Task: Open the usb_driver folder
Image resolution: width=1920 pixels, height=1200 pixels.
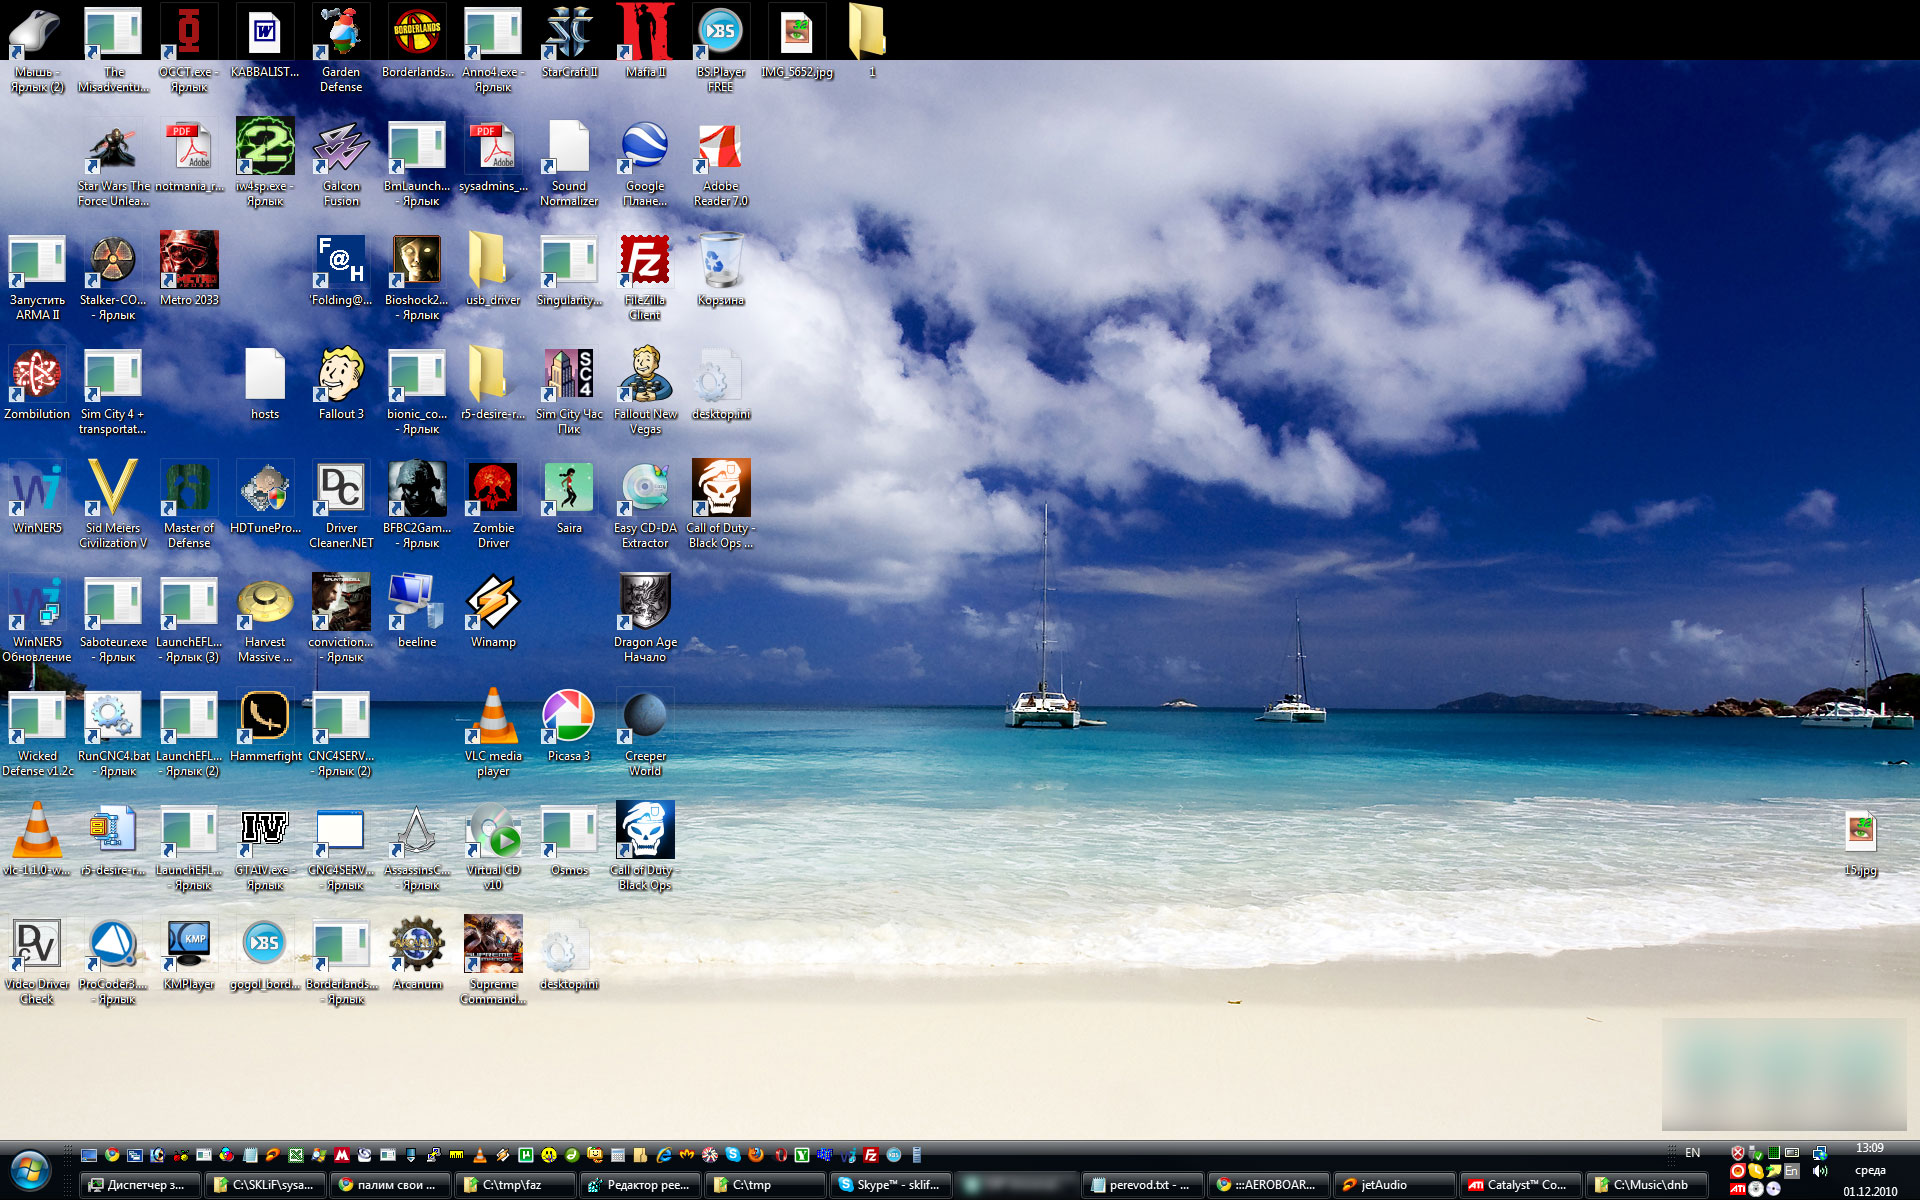Action: tap(493, 270)
